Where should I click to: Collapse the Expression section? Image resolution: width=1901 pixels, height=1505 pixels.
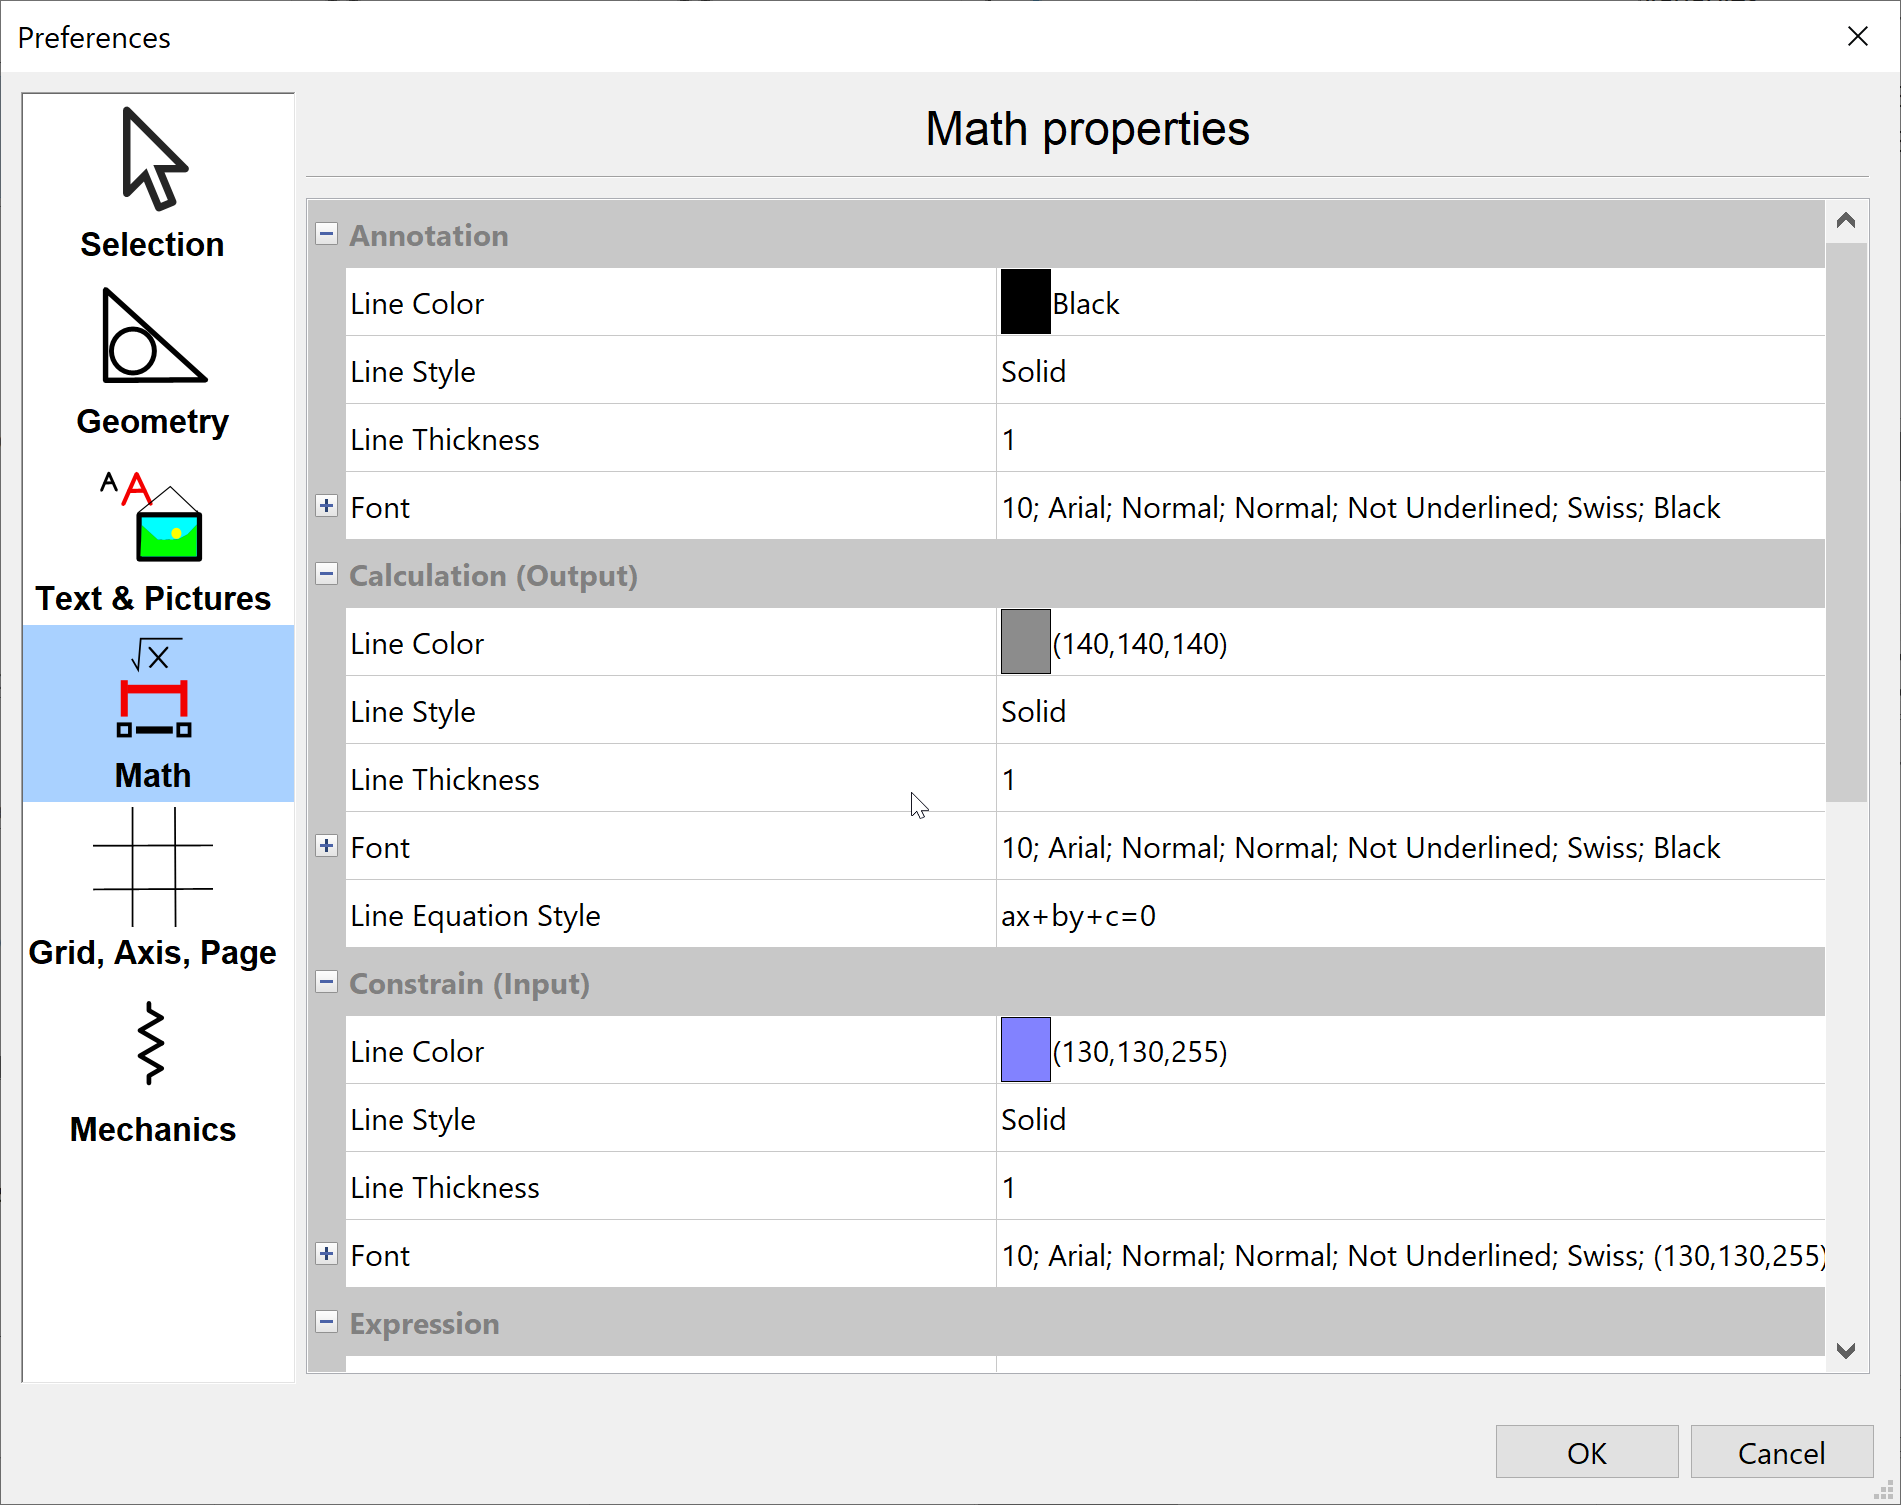[x=326, y=1322]
